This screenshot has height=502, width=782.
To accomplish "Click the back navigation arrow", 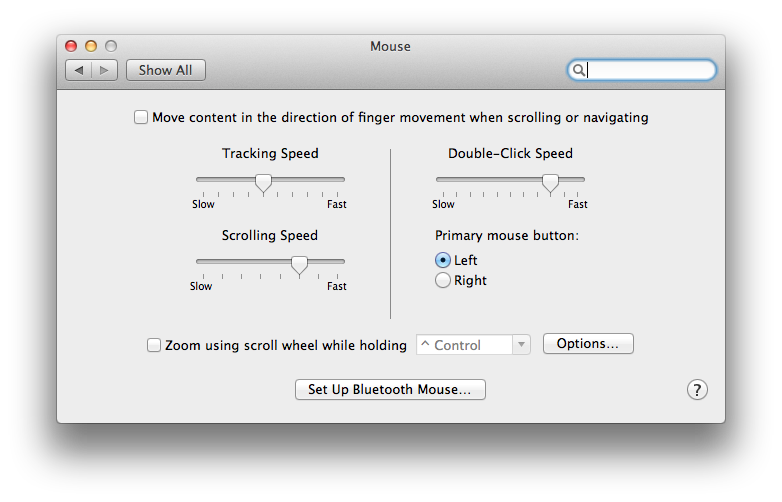I will pyautogui.click(x=79, y=70).
